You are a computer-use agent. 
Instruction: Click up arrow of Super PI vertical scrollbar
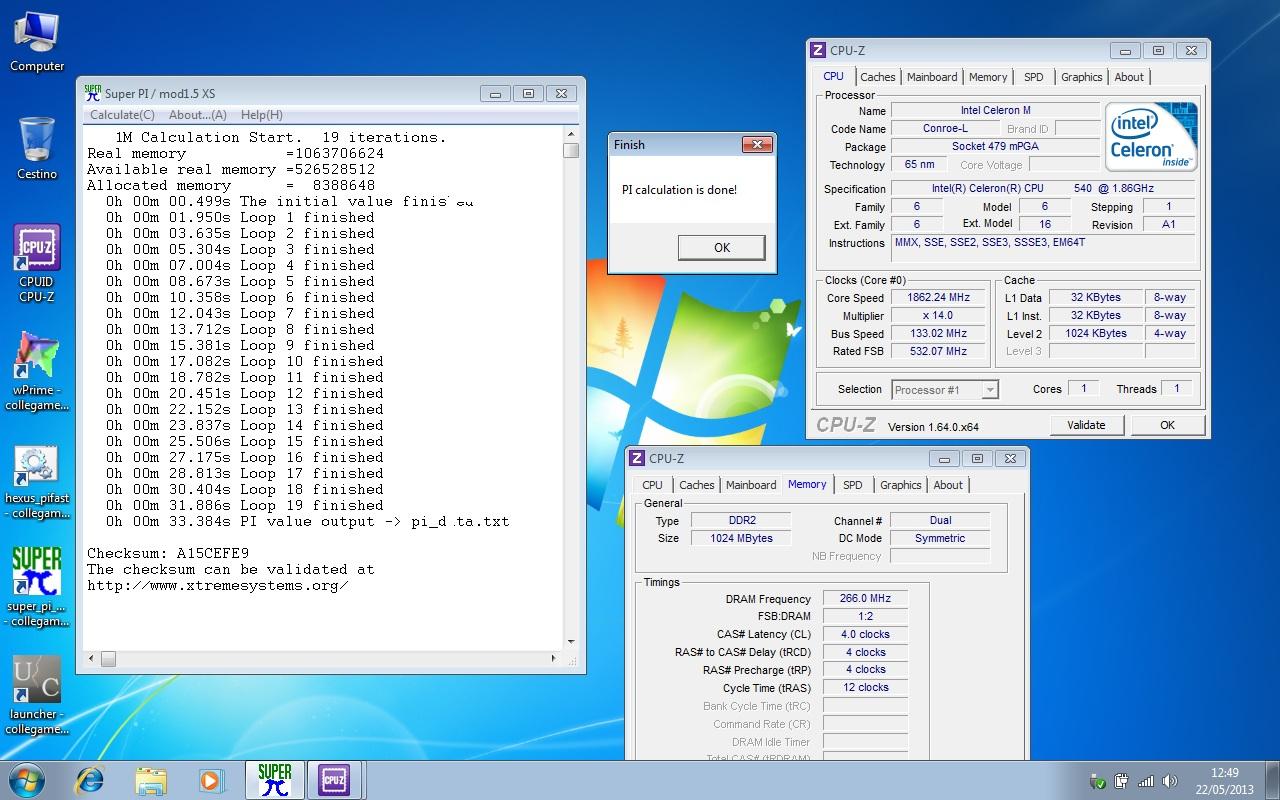pos(571,134)
